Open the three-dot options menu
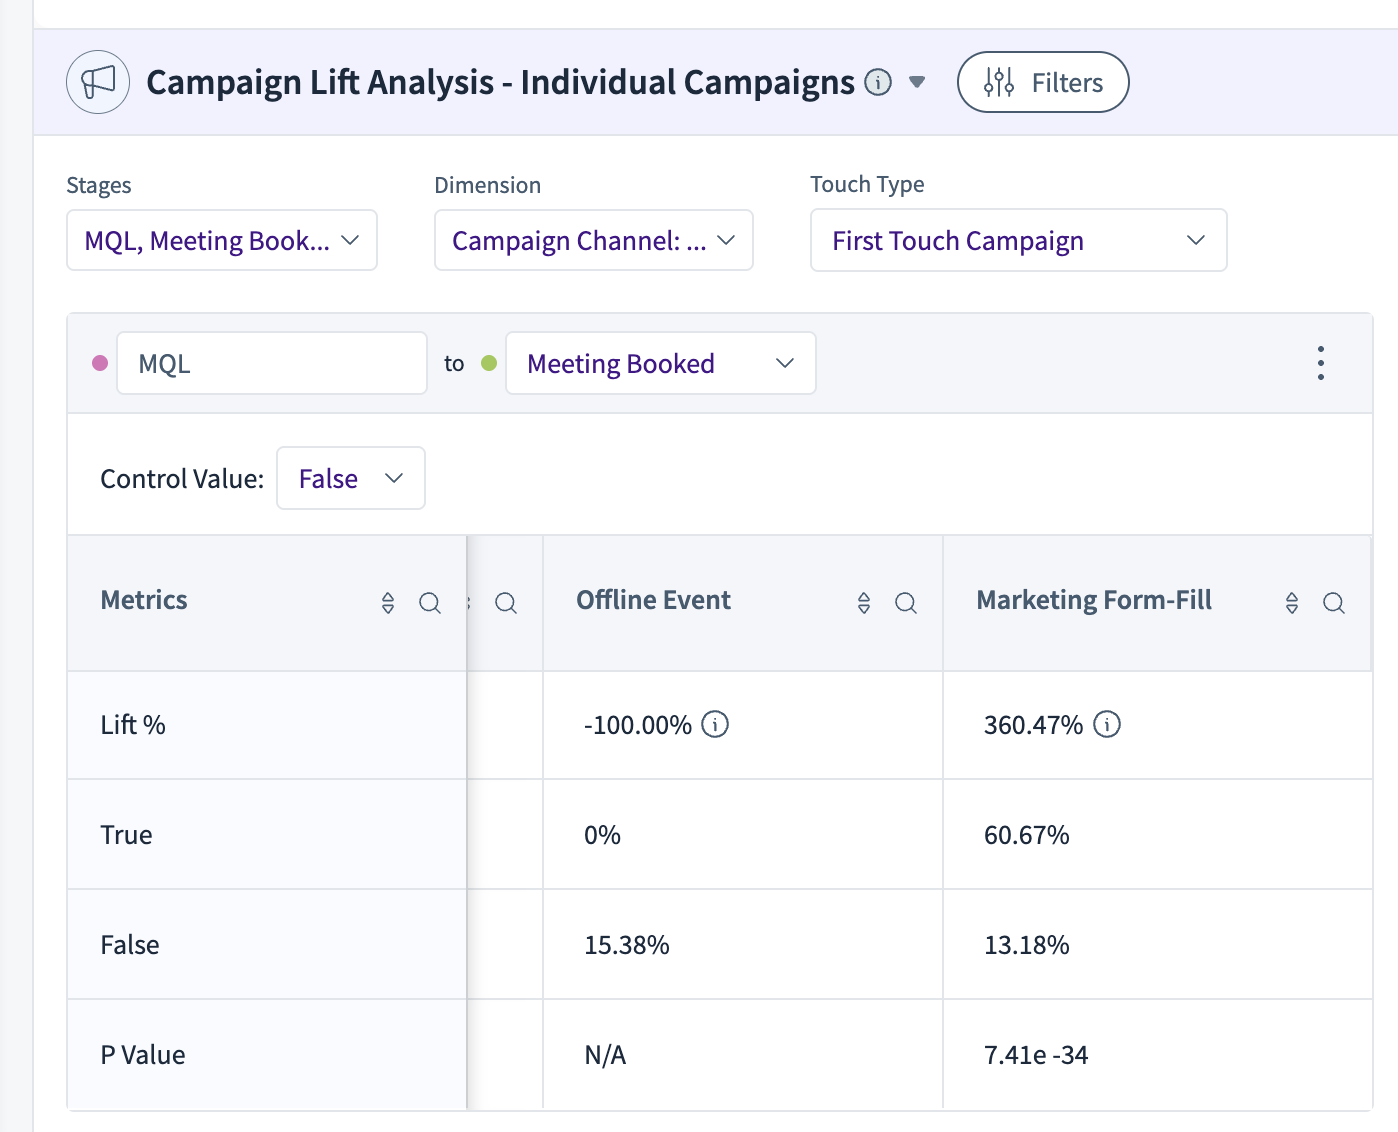Screen dimensions: 1398x1132 click(1321, 363)
